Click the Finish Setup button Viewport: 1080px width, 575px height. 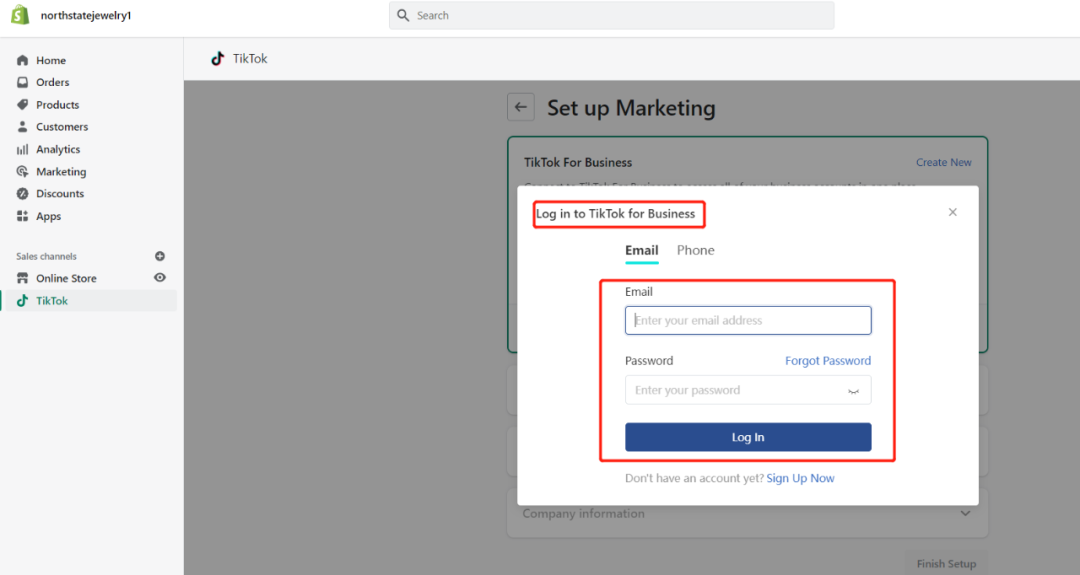pos(946,563)
